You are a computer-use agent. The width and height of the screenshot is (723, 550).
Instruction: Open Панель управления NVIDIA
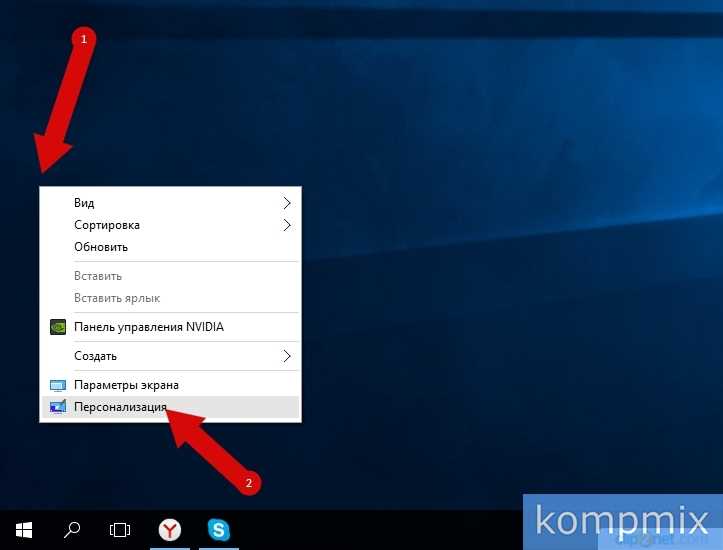pos(171,327)
